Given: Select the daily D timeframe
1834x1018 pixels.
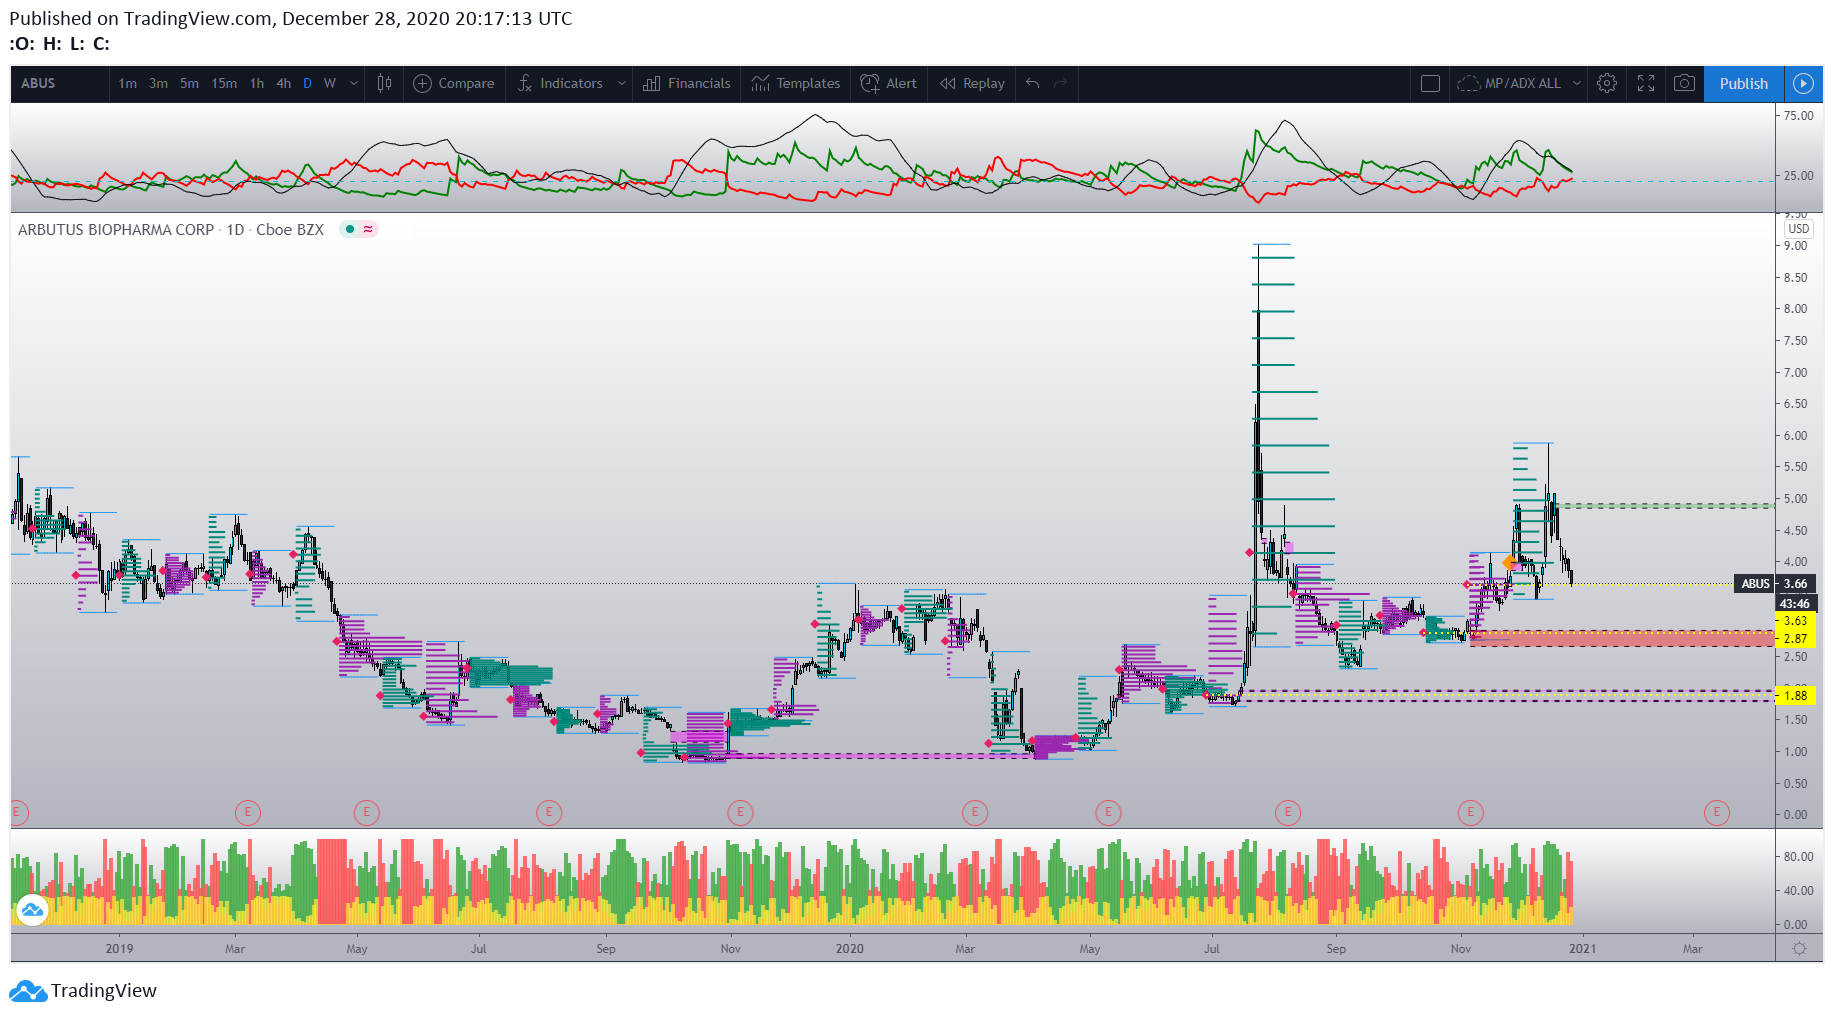Looking at the screenshot, I should pos(307,84).
